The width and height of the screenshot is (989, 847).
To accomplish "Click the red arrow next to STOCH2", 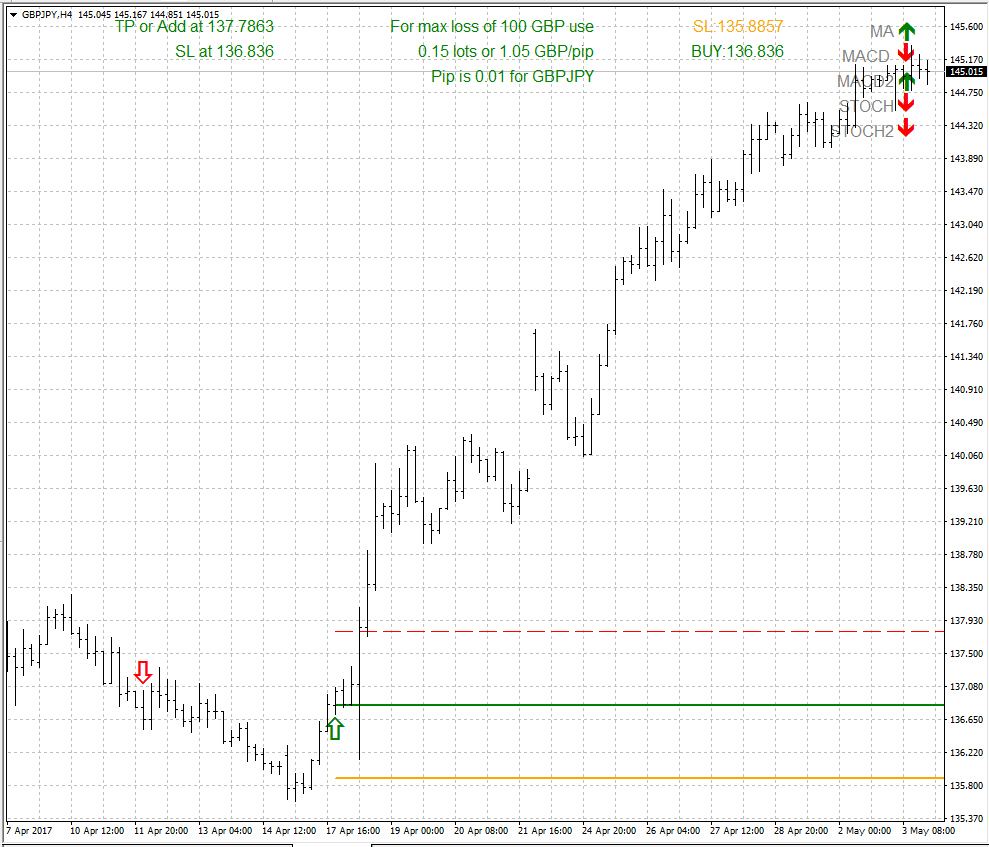I will click(x=906, y=128).
